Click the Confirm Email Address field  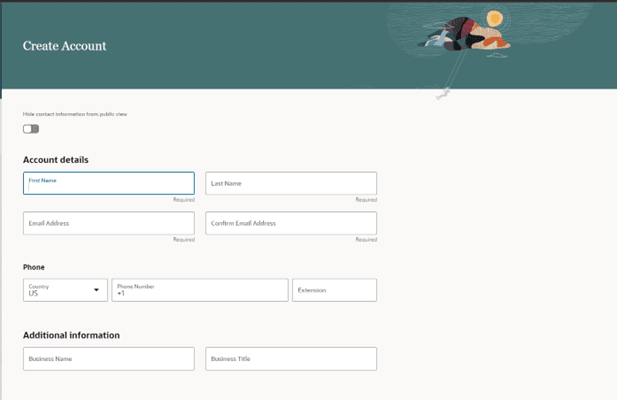290,223
